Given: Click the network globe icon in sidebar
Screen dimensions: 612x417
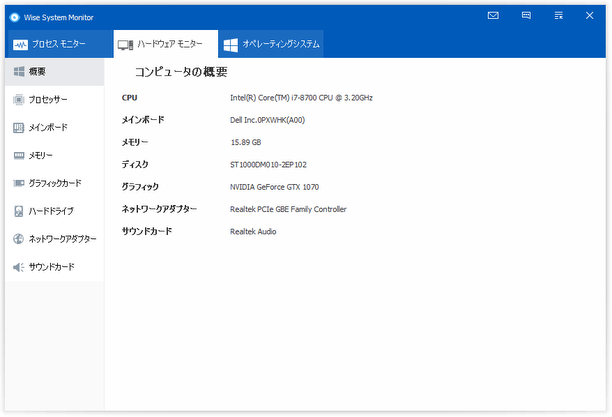Looking at the screenshot, I should [x=18, y=239].
